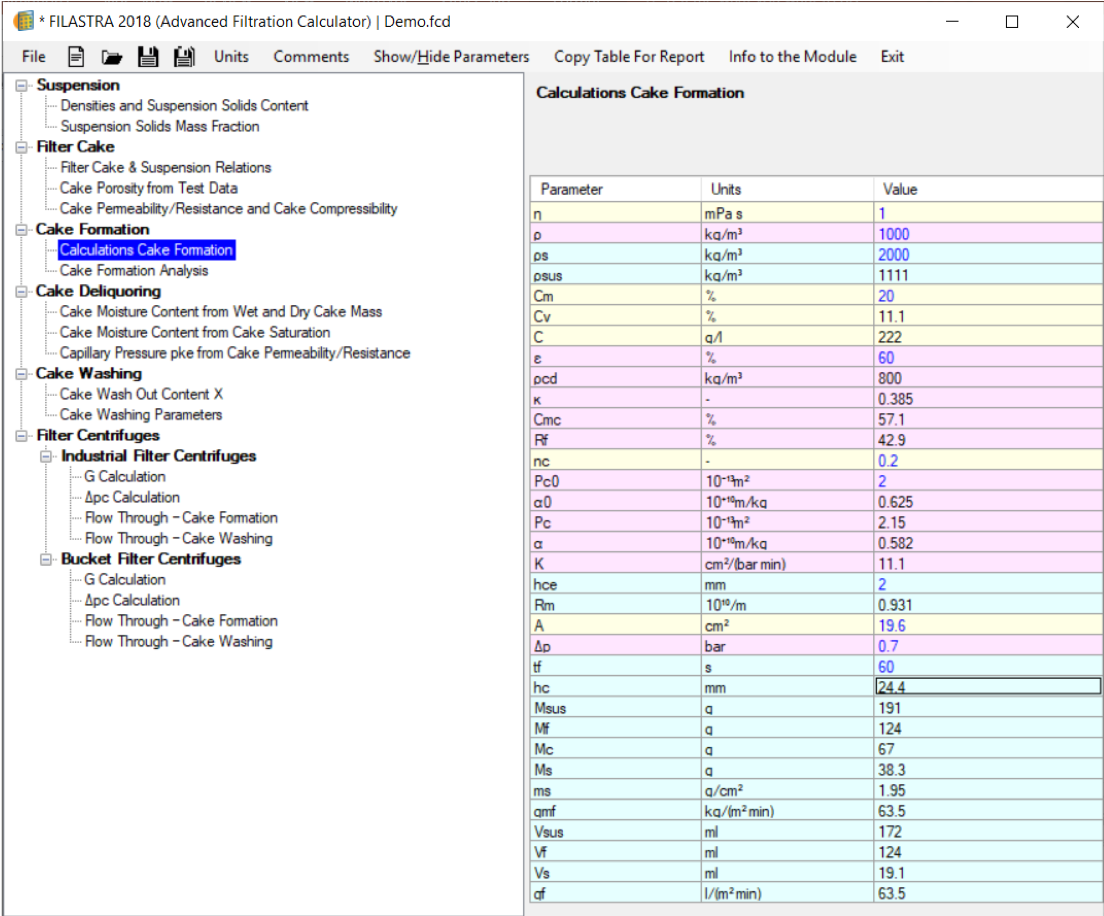Click the New document icon

(x=76, y=56)
